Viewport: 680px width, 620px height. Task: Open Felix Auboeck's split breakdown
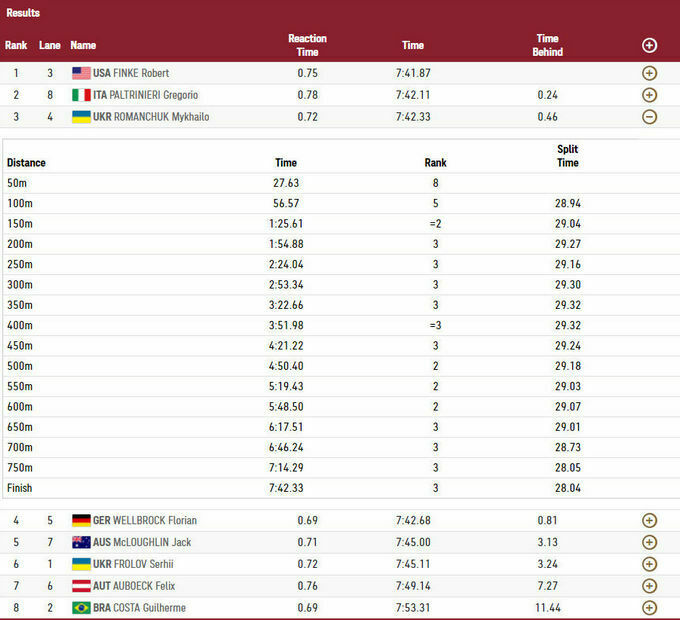649,586
